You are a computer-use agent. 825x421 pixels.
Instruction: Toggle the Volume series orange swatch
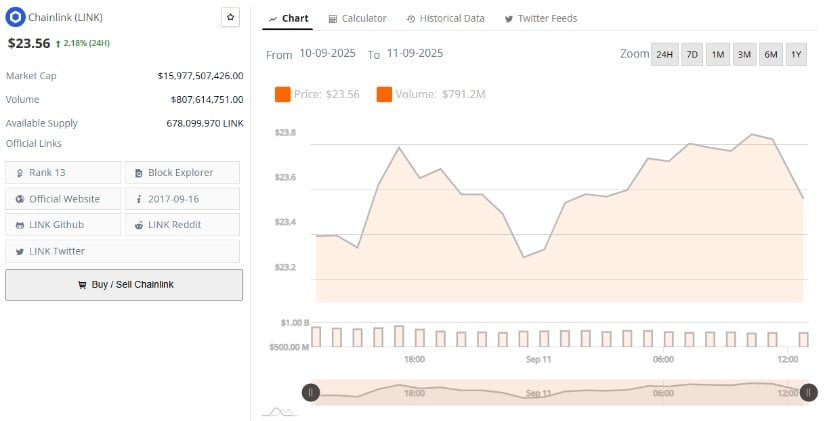click(384, 94)
